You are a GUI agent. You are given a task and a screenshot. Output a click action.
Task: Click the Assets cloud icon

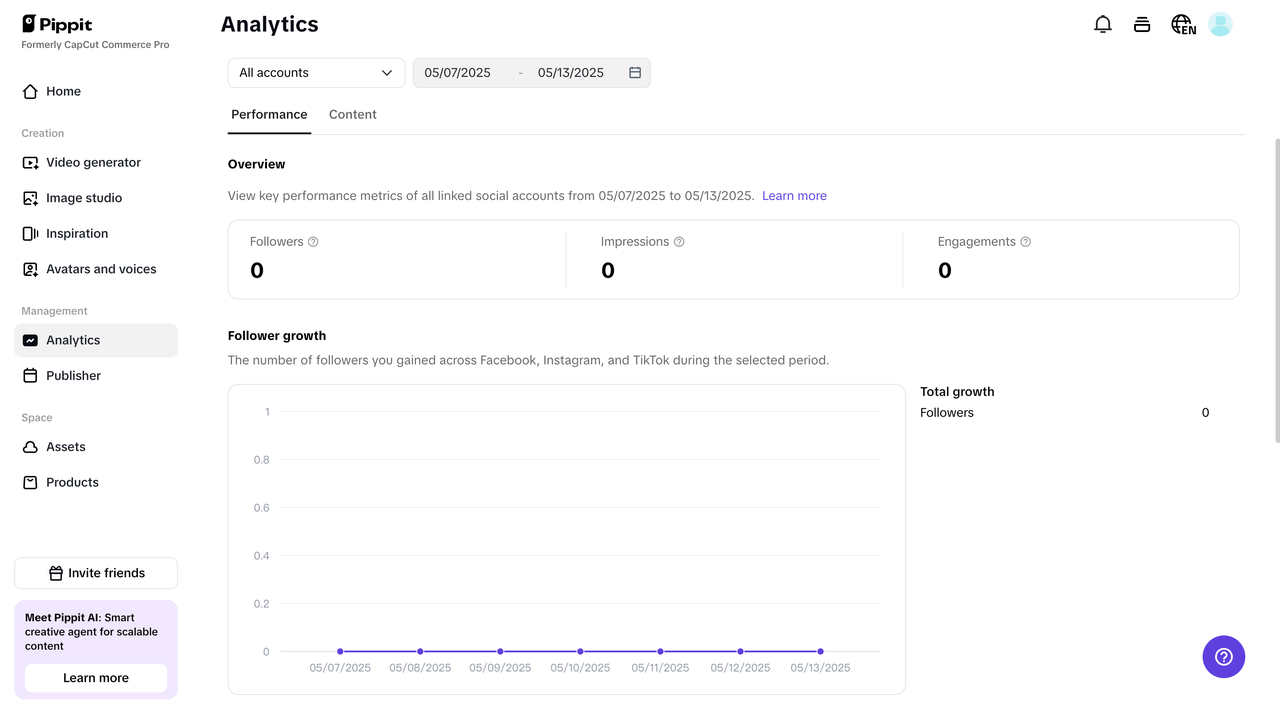pos(31,447)
